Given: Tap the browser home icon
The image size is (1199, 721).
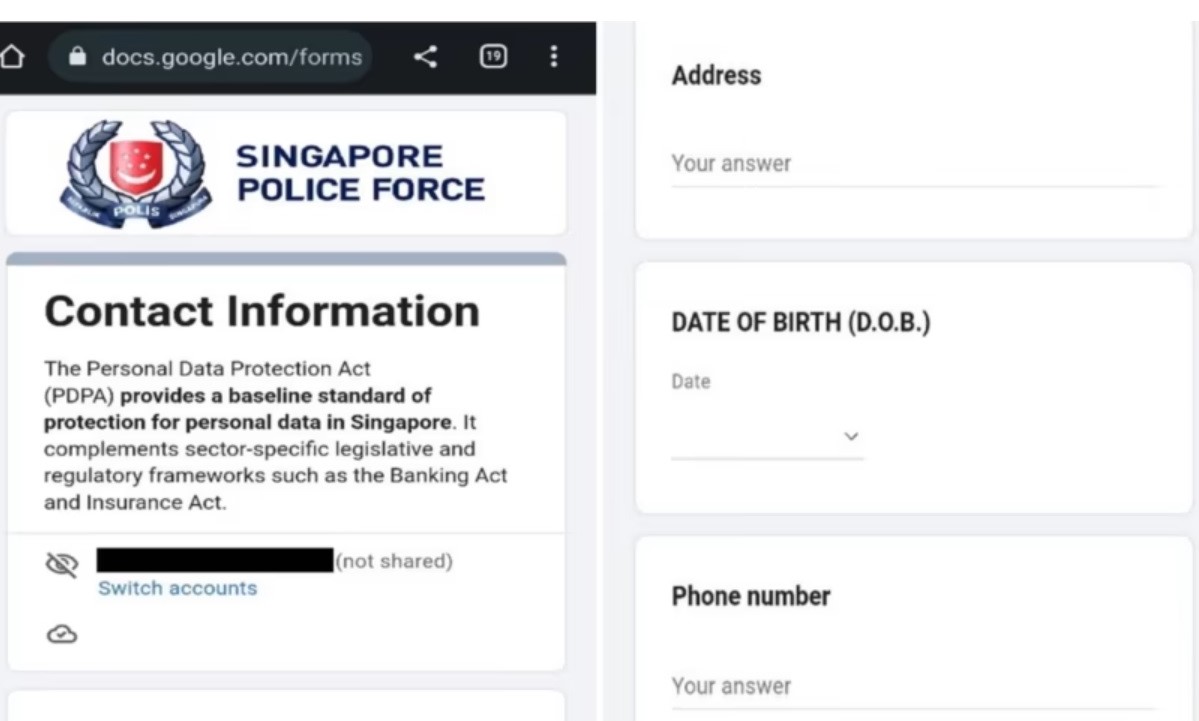Looking at the screenshot, I should [x=12, y=57].
